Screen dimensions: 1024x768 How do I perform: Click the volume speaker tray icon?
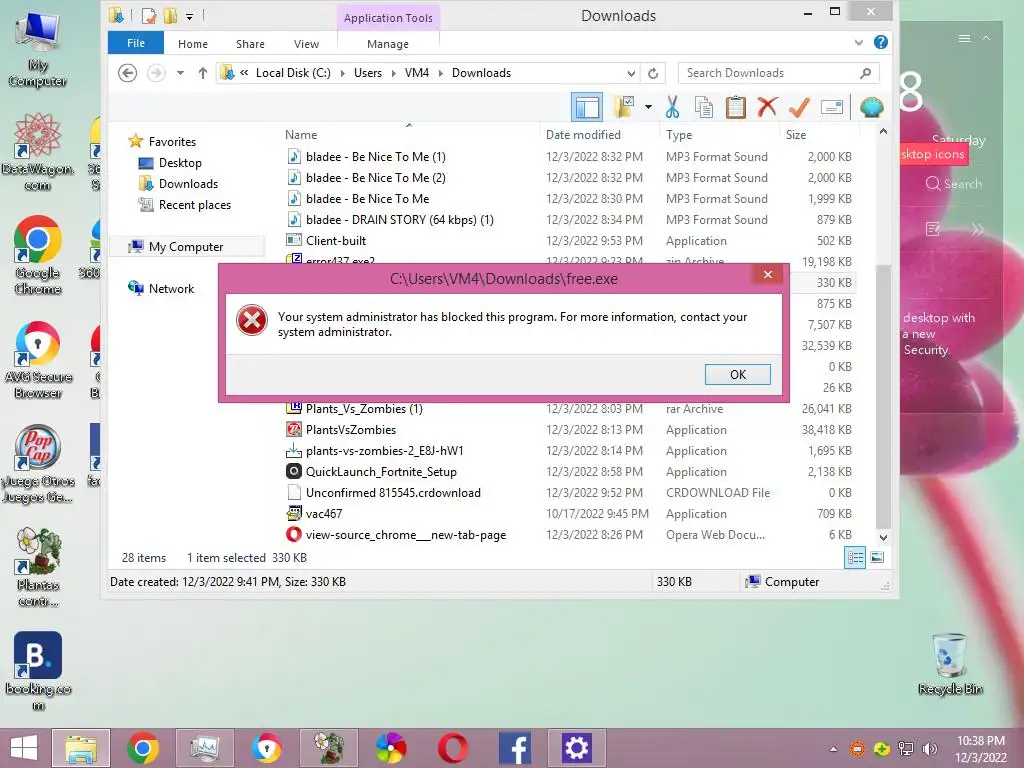929,749
